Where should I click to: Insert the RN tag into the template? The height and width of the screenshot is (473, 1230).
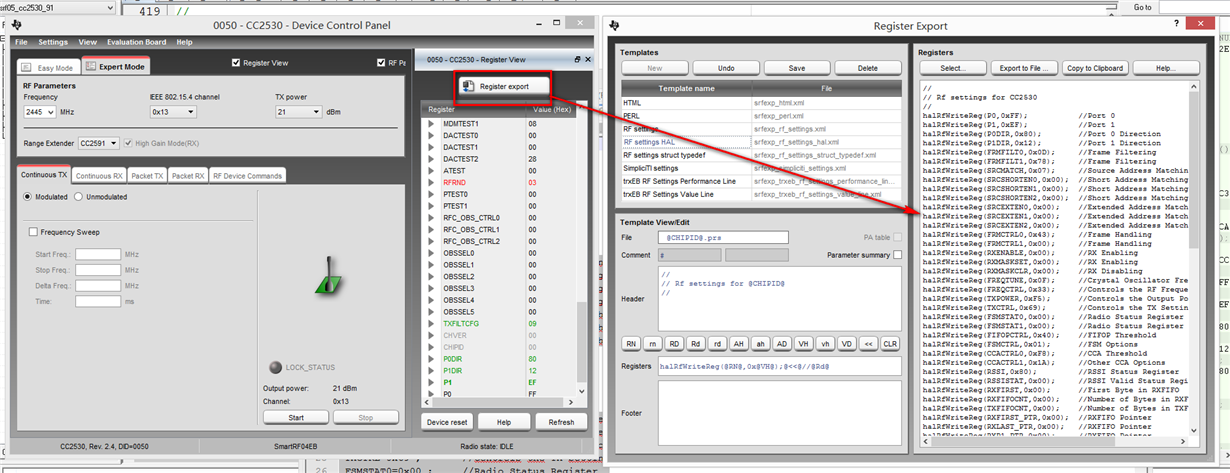click(x=631, y=343)
